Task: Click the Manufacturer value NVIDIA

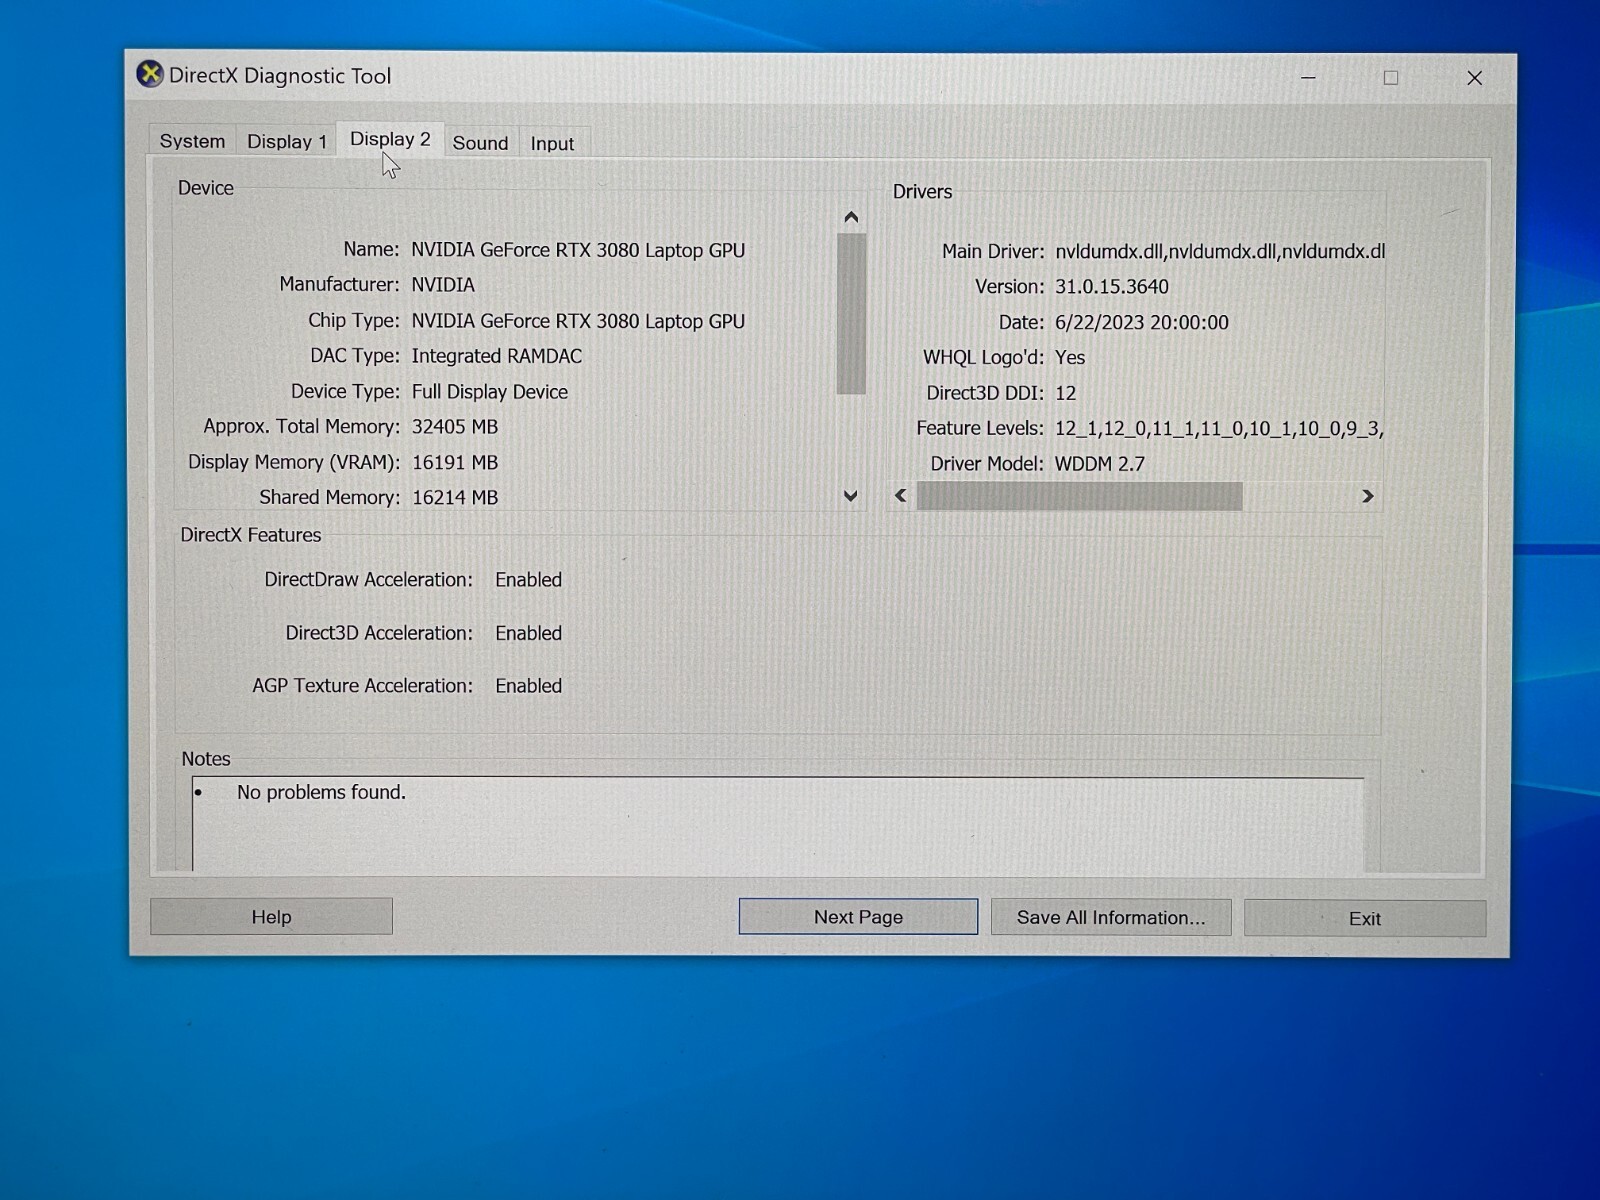Action: [443, 285]
